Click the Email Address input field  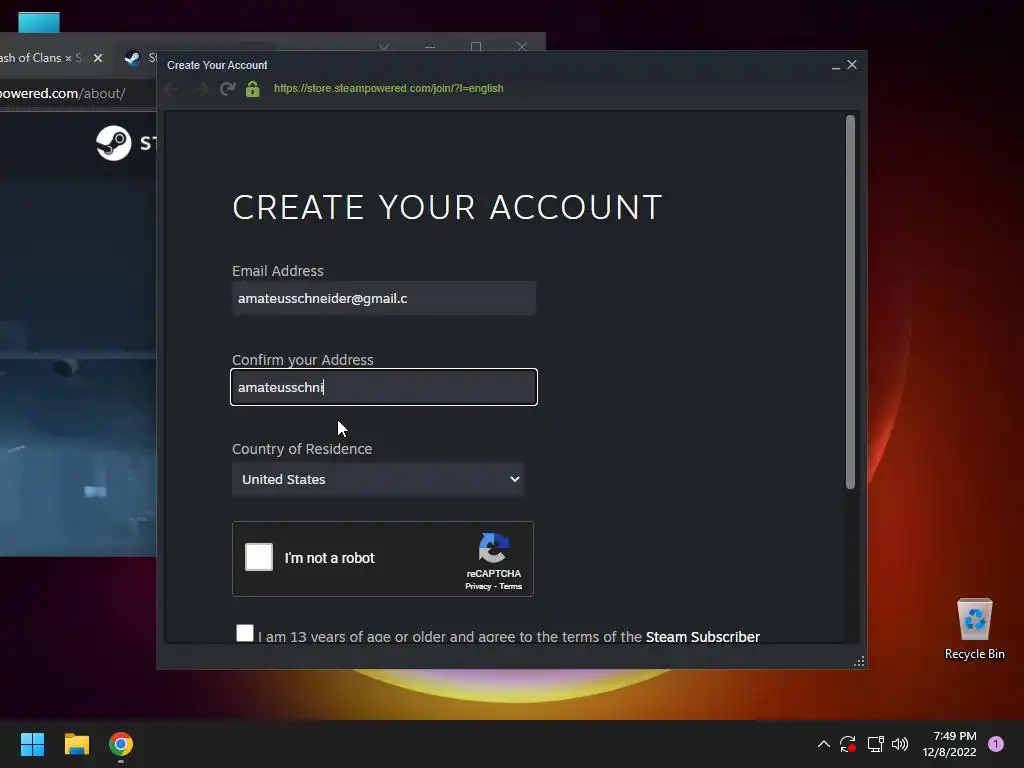tap(384, 298)
